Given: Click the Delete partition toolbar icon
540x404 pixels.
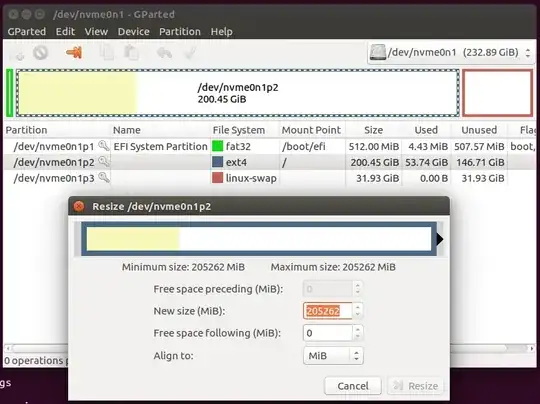Looking at the screenshot, I should tap(40, 53).
